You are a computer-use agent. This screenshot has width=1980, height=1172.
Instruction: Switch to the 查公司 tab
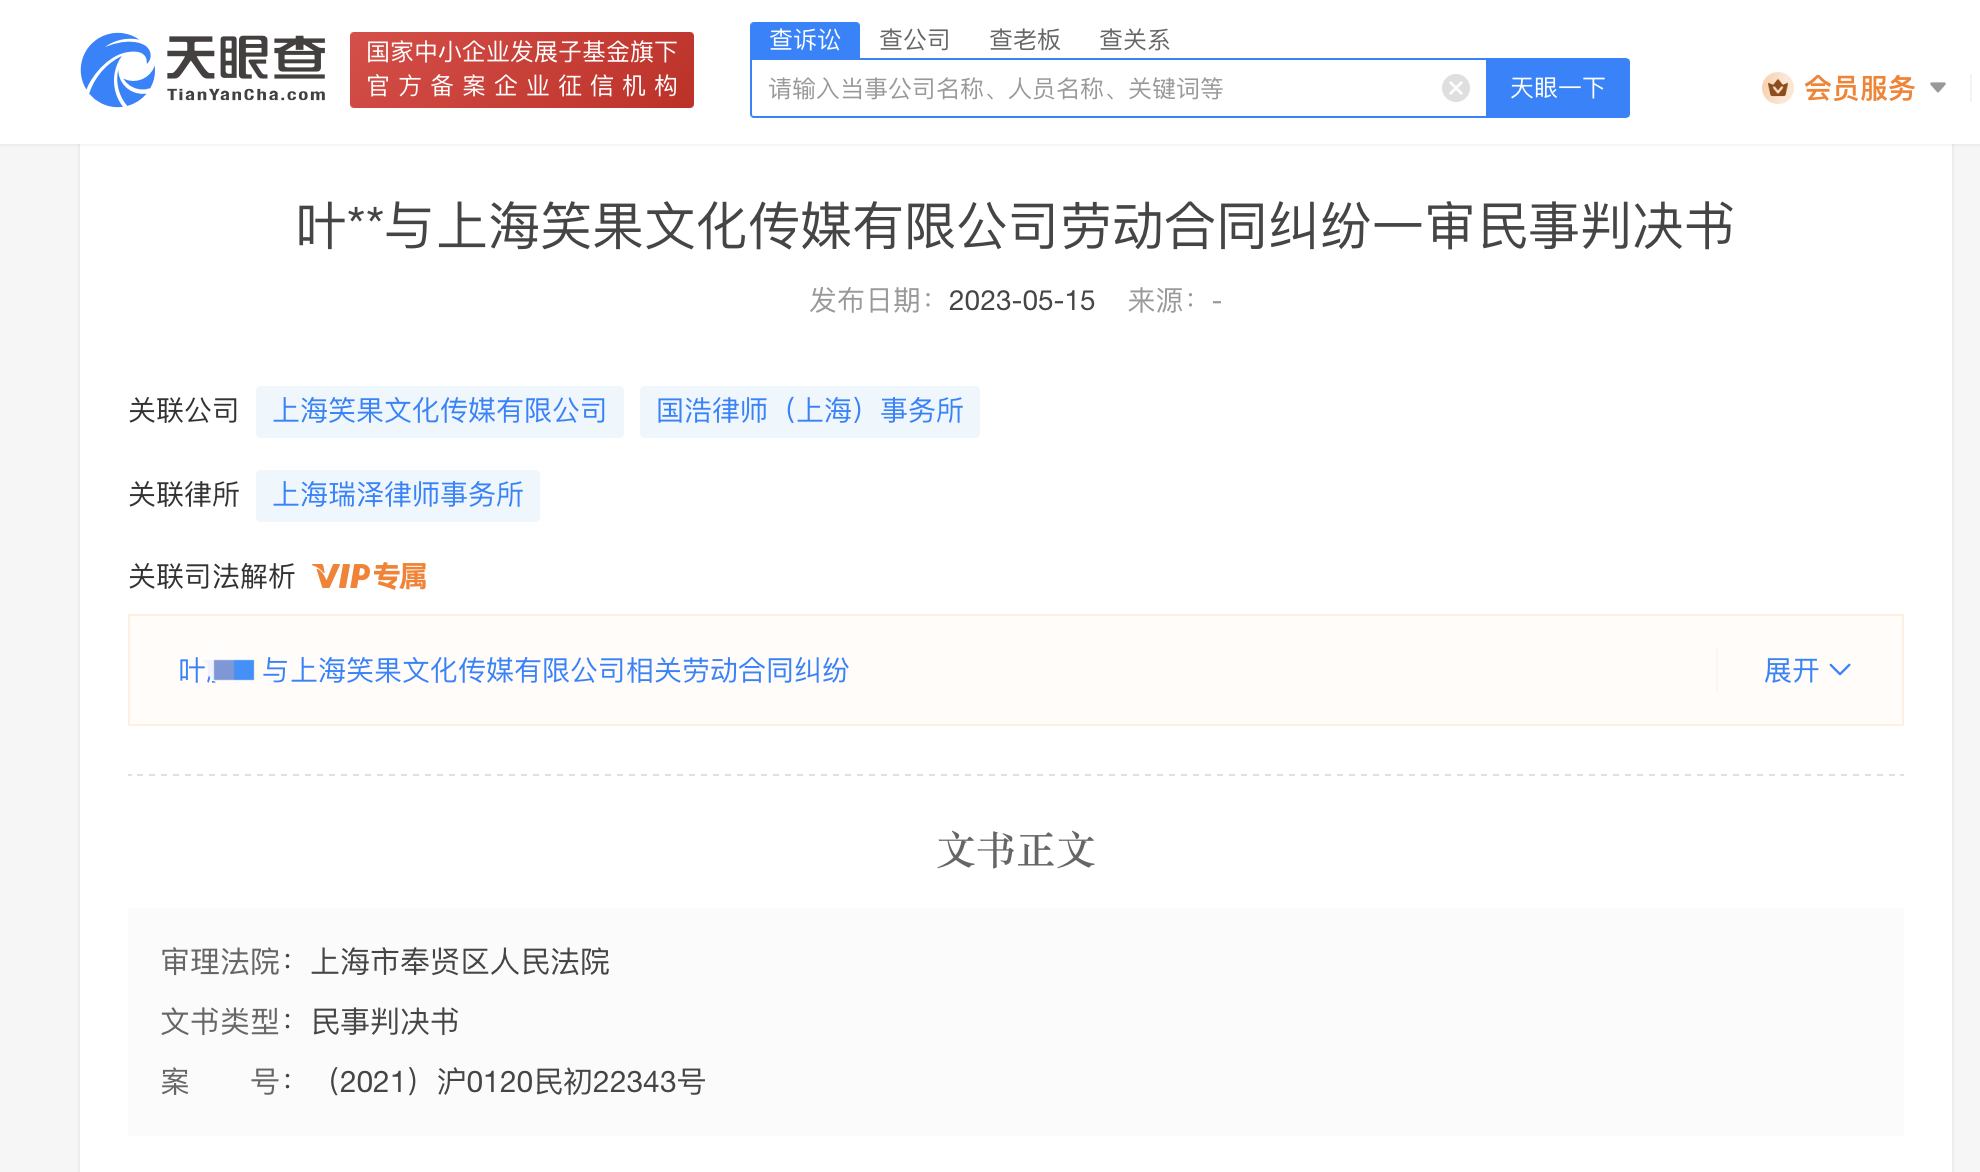[x=914, y=40]
